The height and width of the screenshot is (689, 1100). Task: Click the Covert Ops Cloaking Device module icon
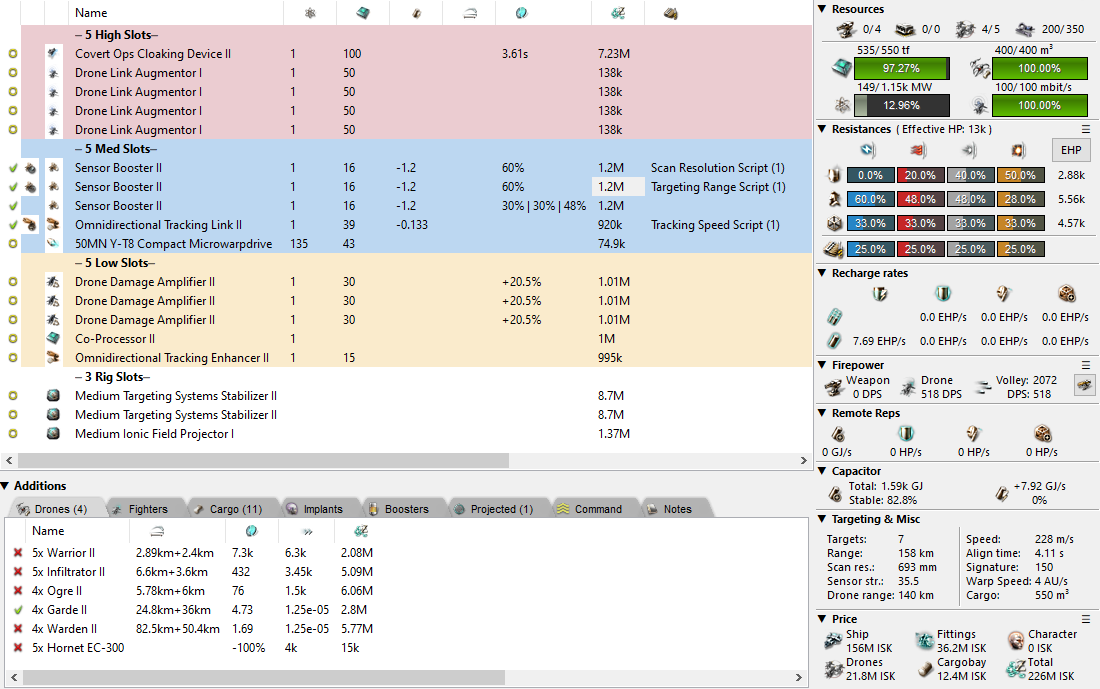click(x=54, y=54)
